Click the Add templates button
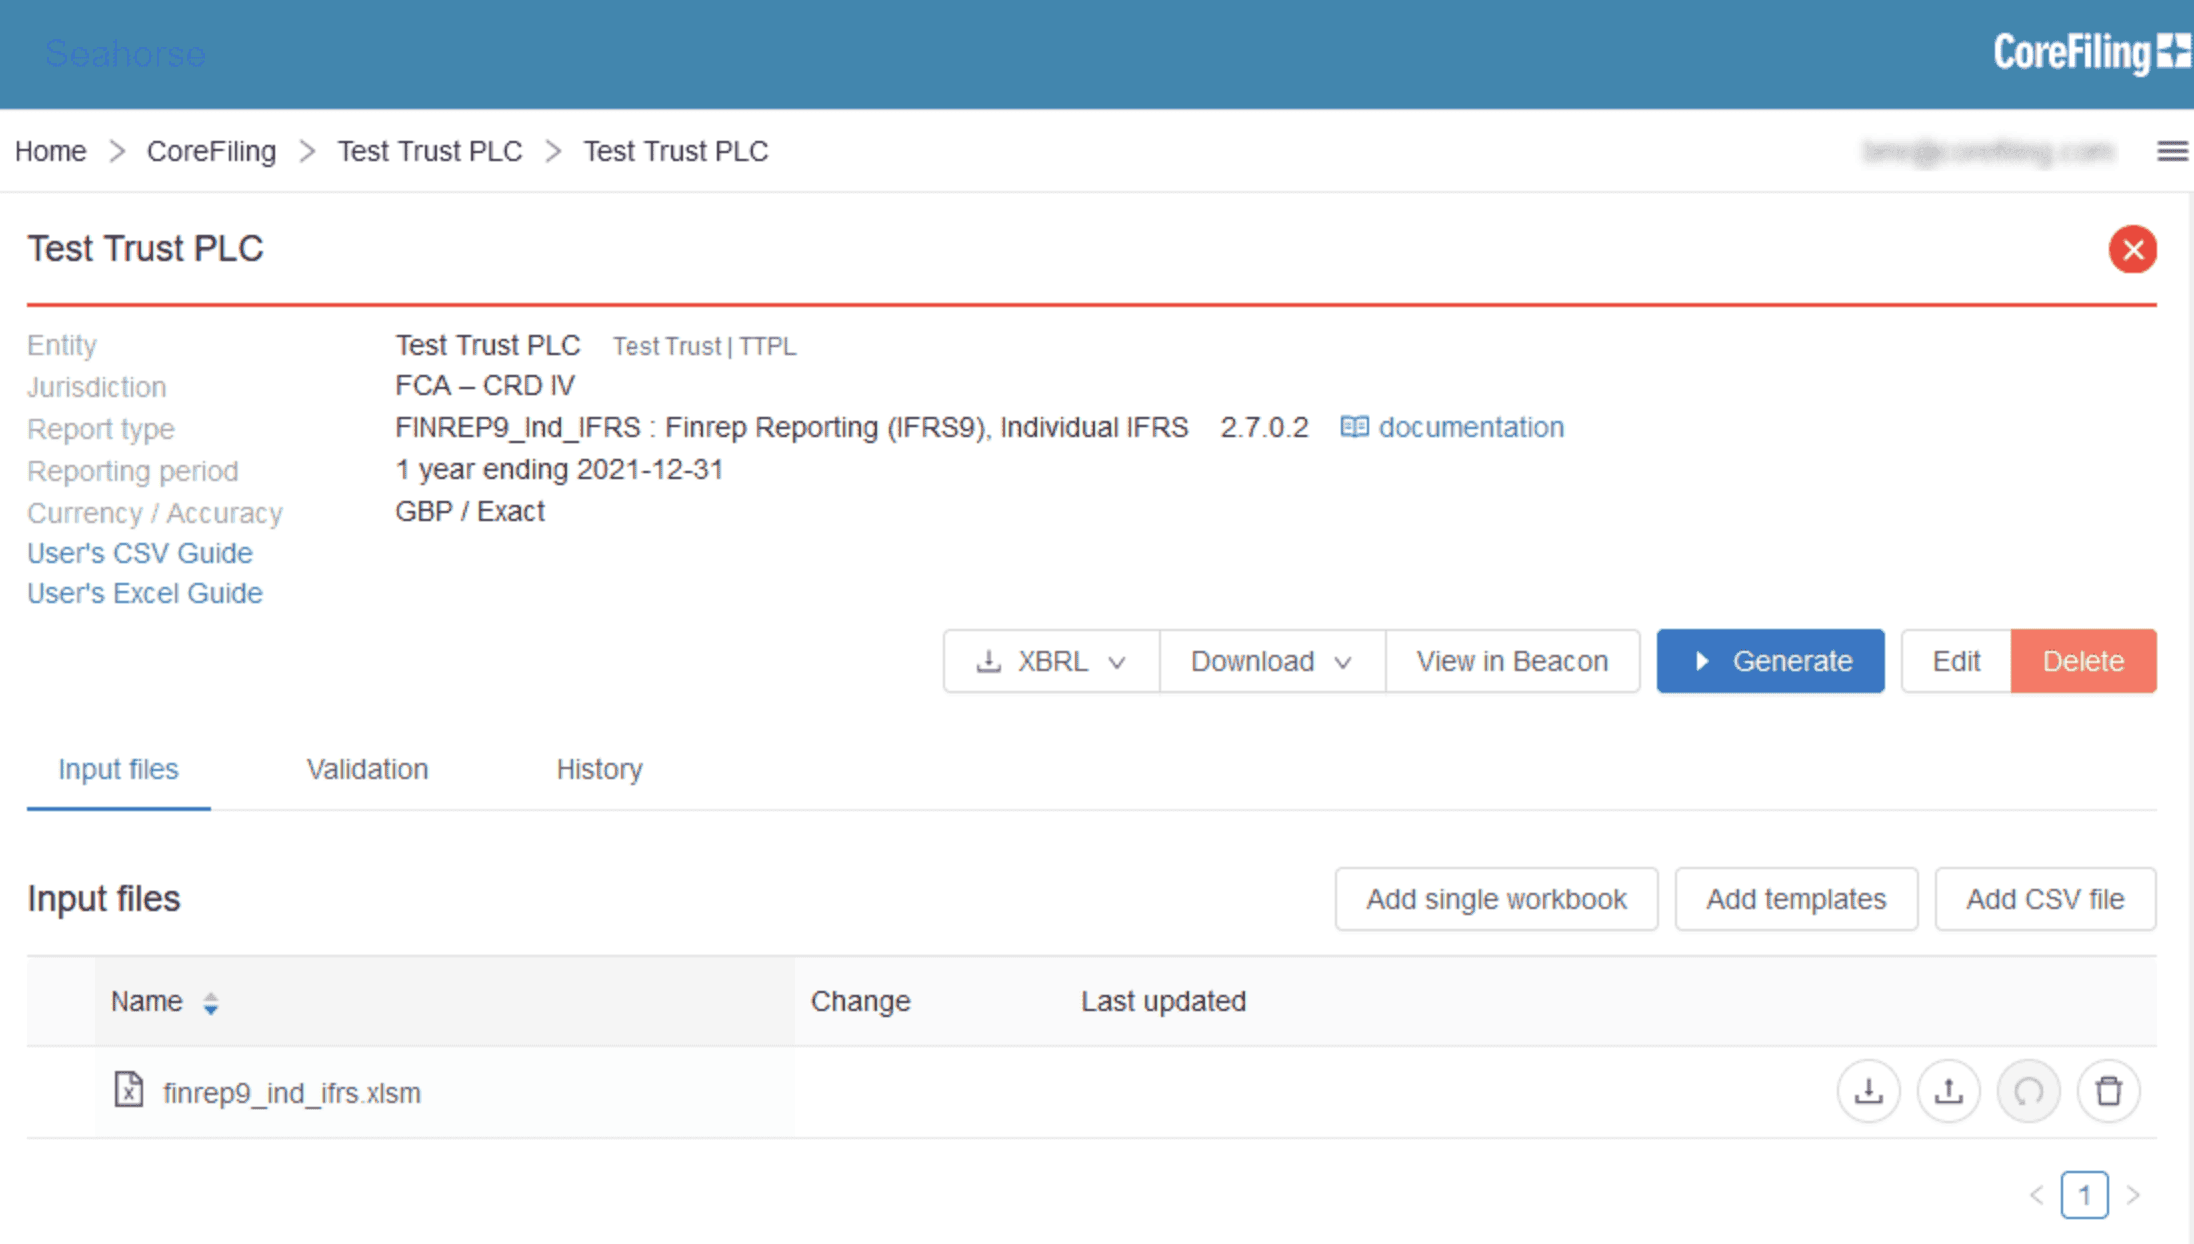 1795,899
